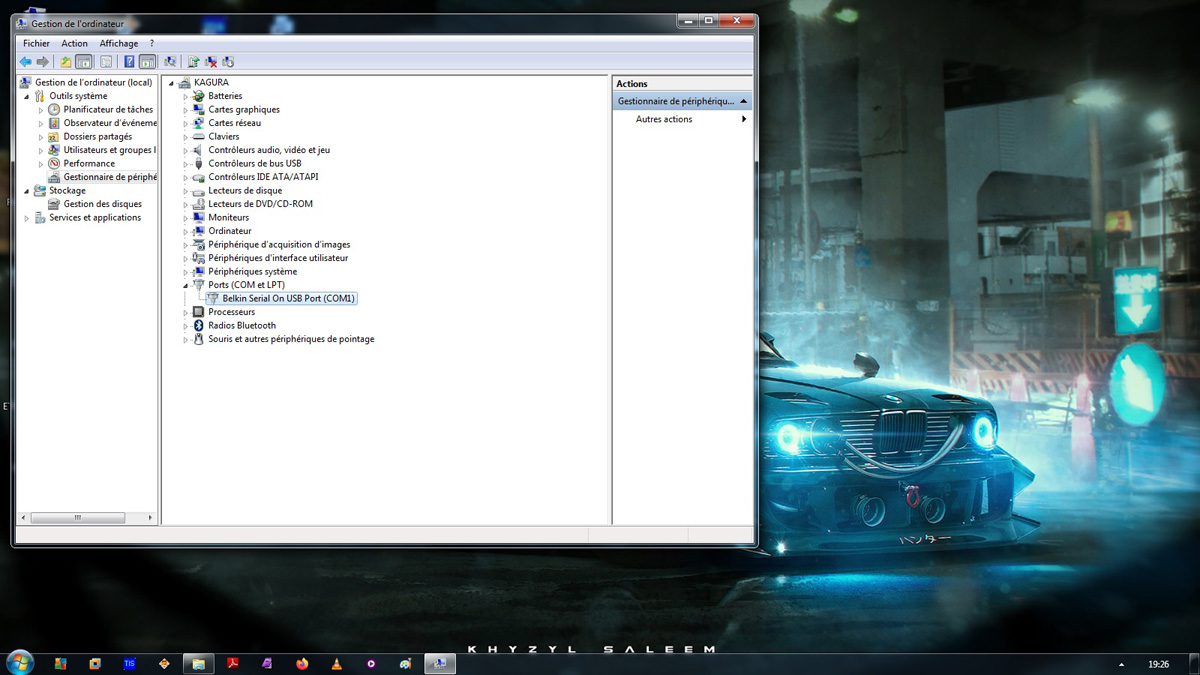Collapse the Outils système node
The image size is (1200, 675).
(x=27, y=96)
